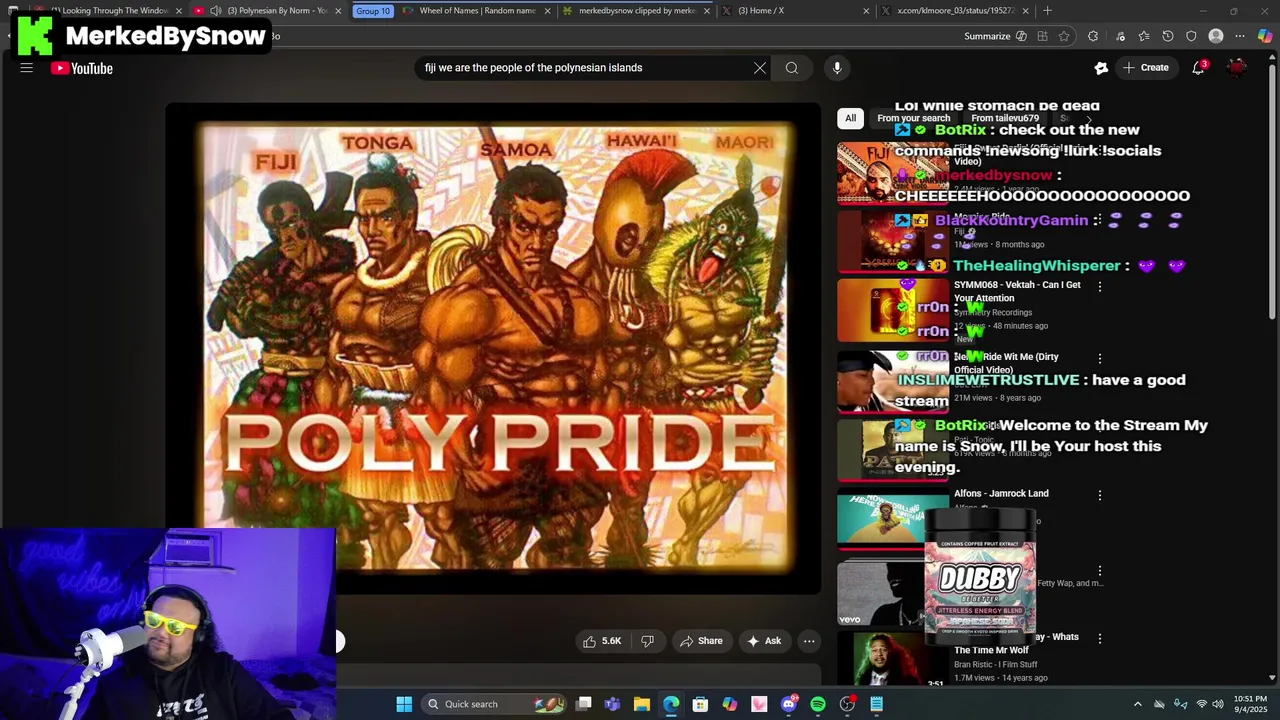Open options menu above The Time Mr Wolf

tap(1100, 638)
